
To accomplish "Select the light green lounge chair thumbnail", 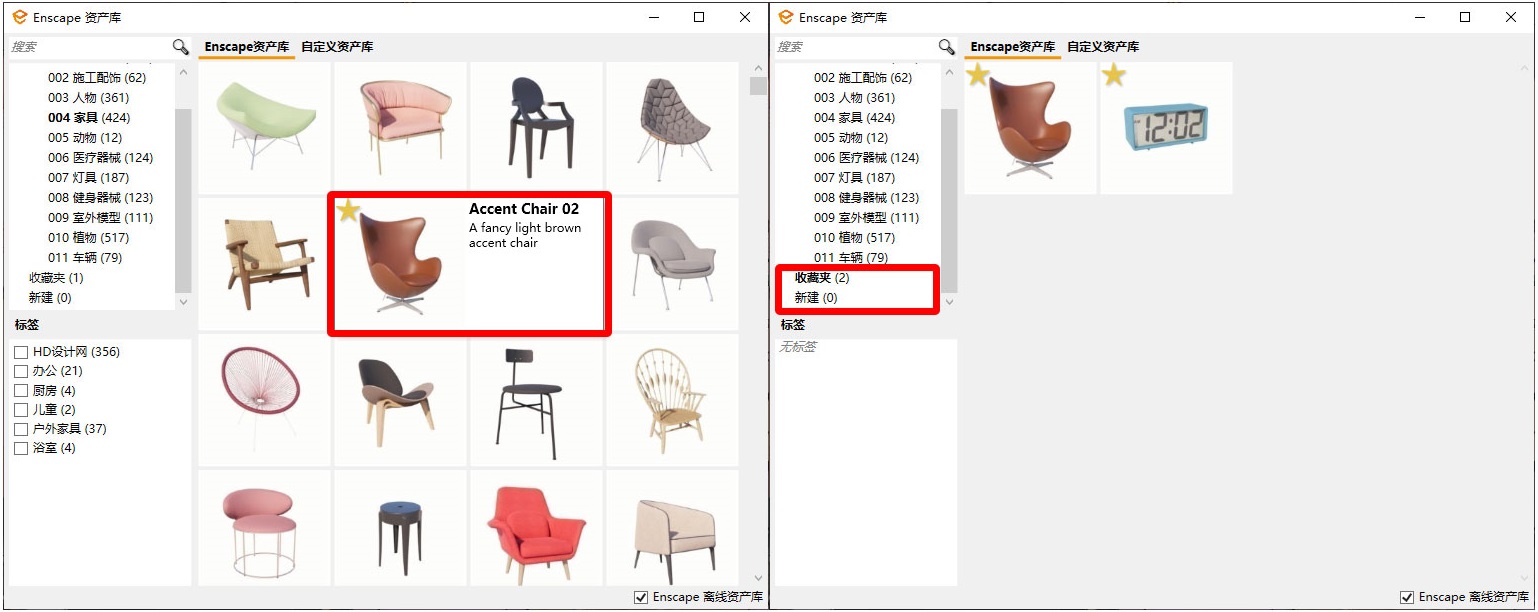I will click(264, 128).
